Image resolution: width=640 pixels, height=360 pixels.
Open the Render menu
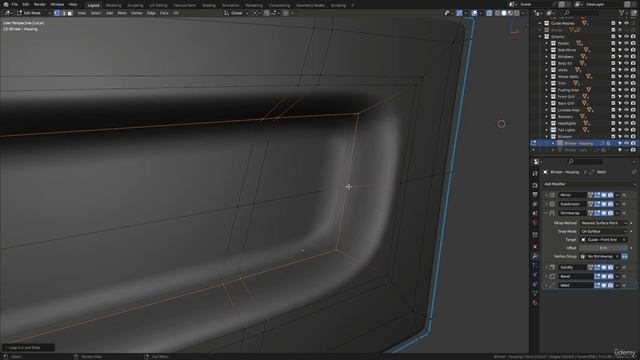tap(40, 4)
